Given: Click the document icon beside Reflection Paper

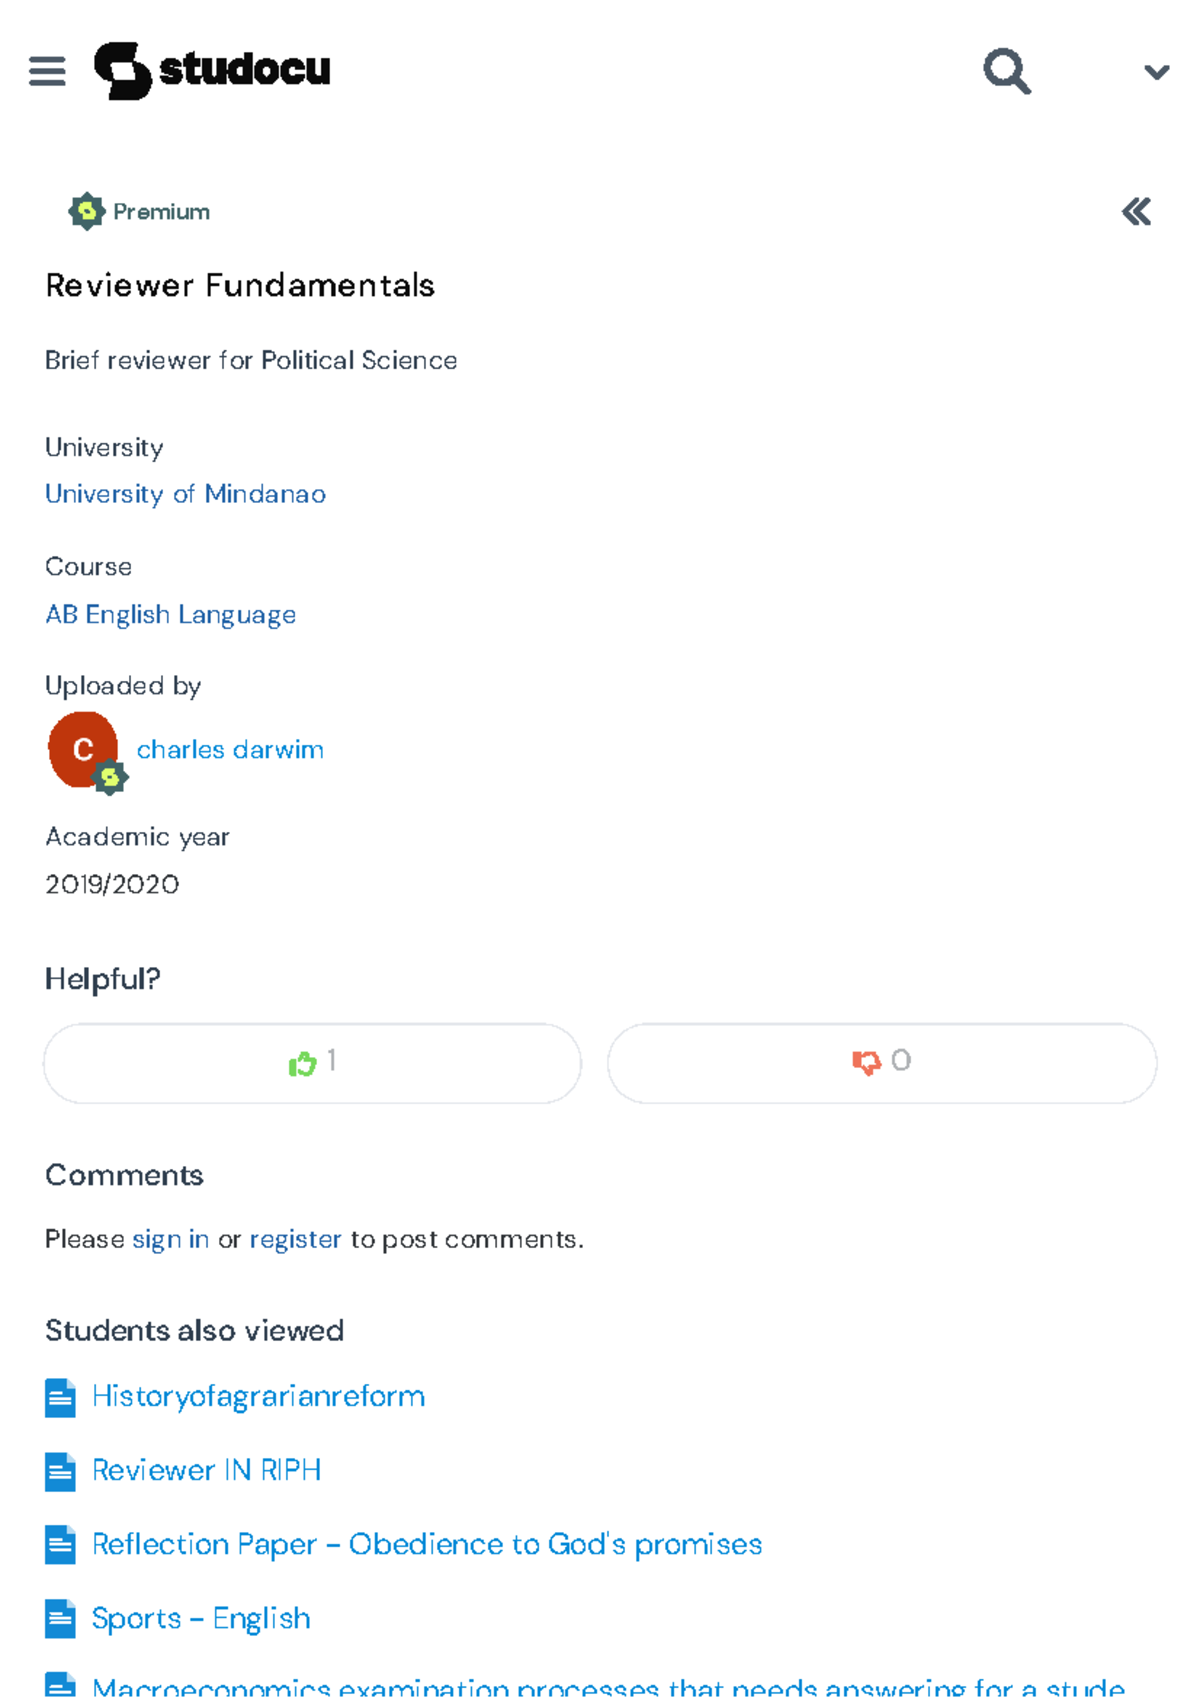Looking at the screenshot, I should pos(59,1545).
